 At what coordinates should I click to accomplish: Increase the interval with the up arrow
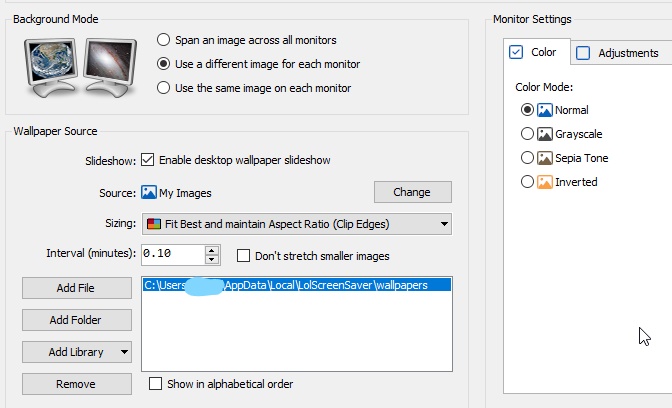click(x=211, y=250)
